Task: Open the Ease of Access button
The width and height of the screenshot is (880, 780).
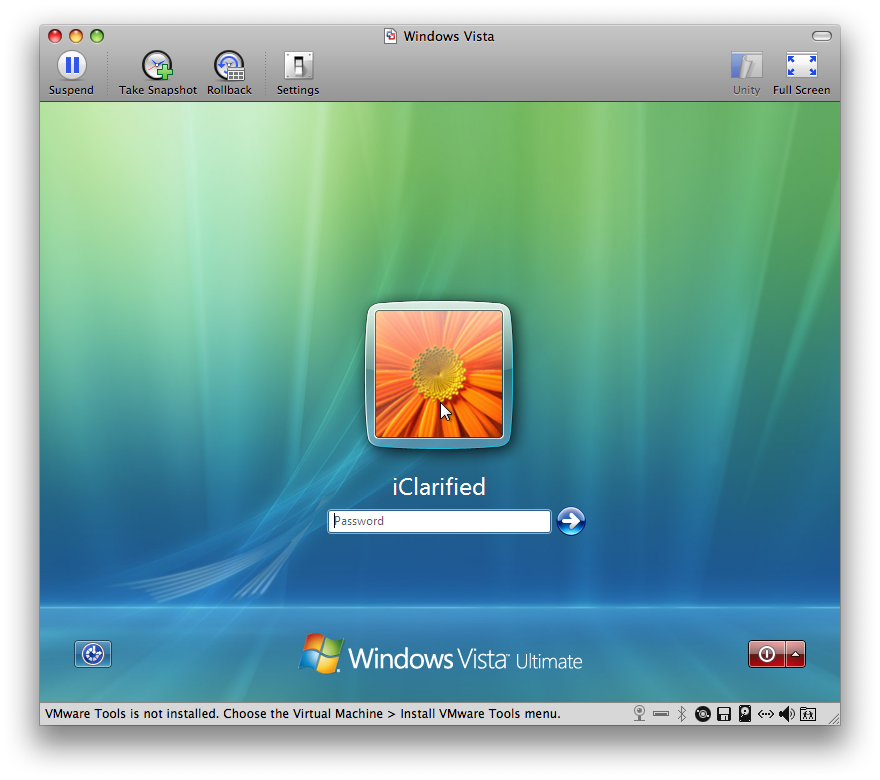Action: pos(93,654)
